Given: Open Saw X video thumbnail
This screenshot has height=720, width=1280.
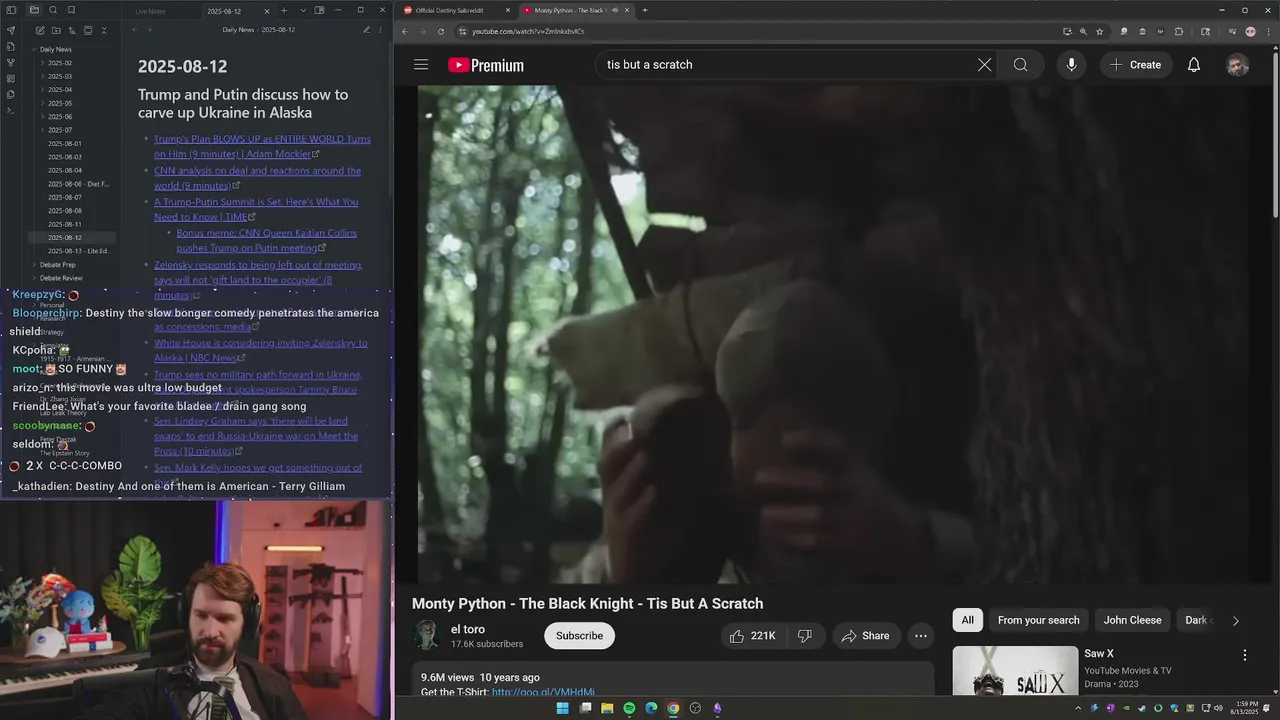Looking at the screenshot, I should click(1014, 671).
